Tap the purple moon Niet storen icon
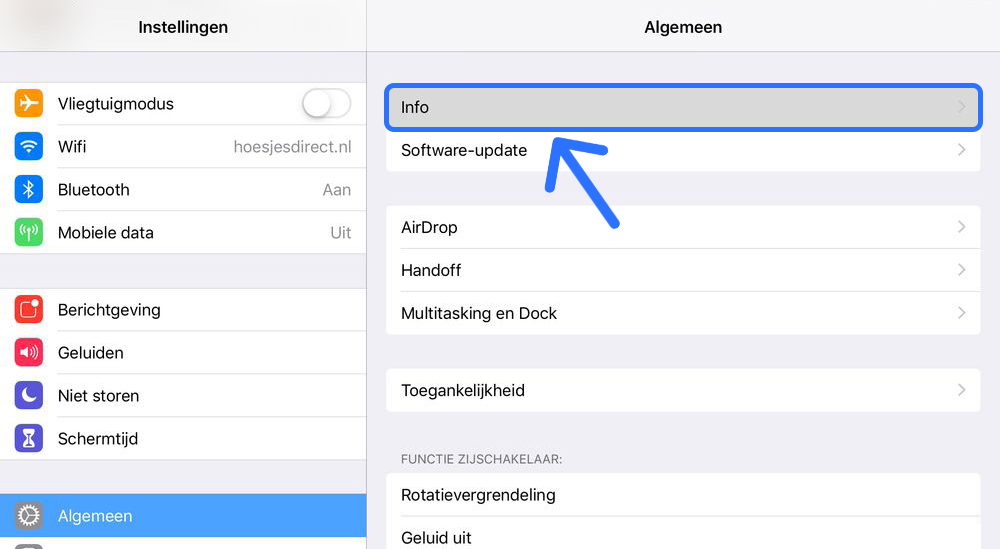Image resolution: width=1000 pixels, height=549 pixels. pos(29,395)
